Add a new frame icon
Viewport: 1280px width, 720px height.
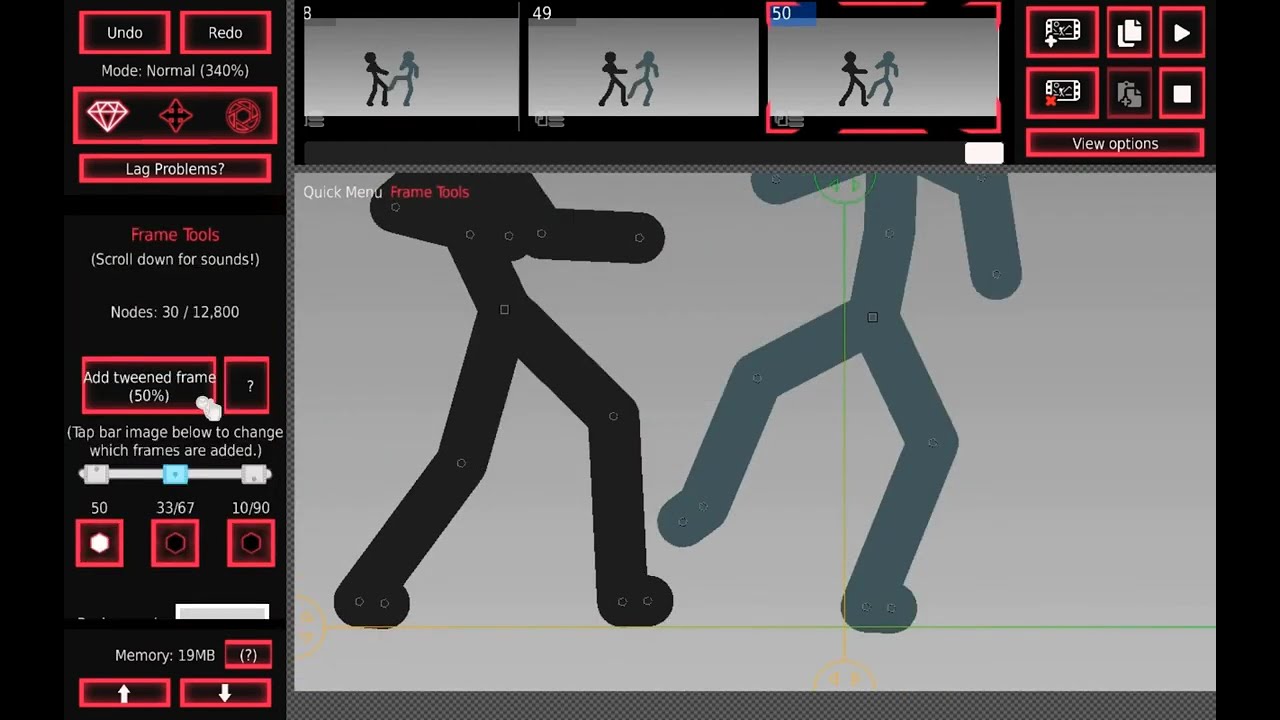(1062, 33)
